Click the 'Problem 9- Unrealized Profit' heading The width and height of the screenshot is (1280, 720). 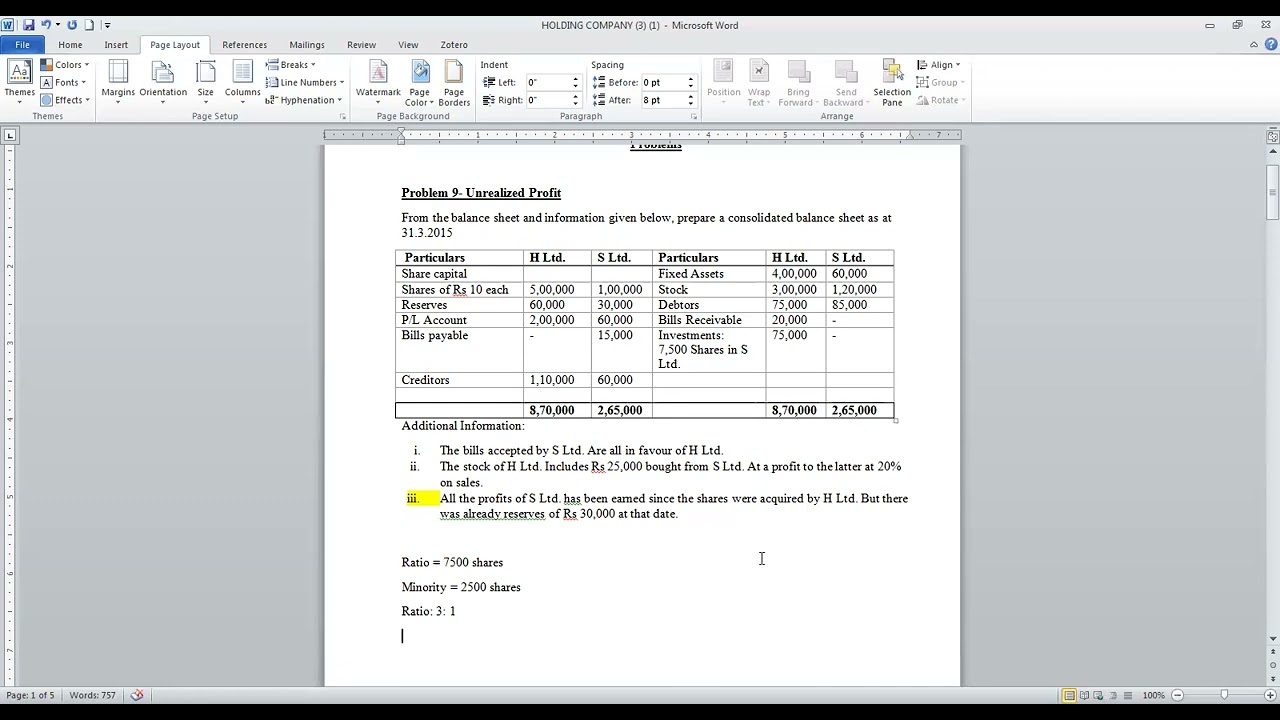[x=481, y=193]
